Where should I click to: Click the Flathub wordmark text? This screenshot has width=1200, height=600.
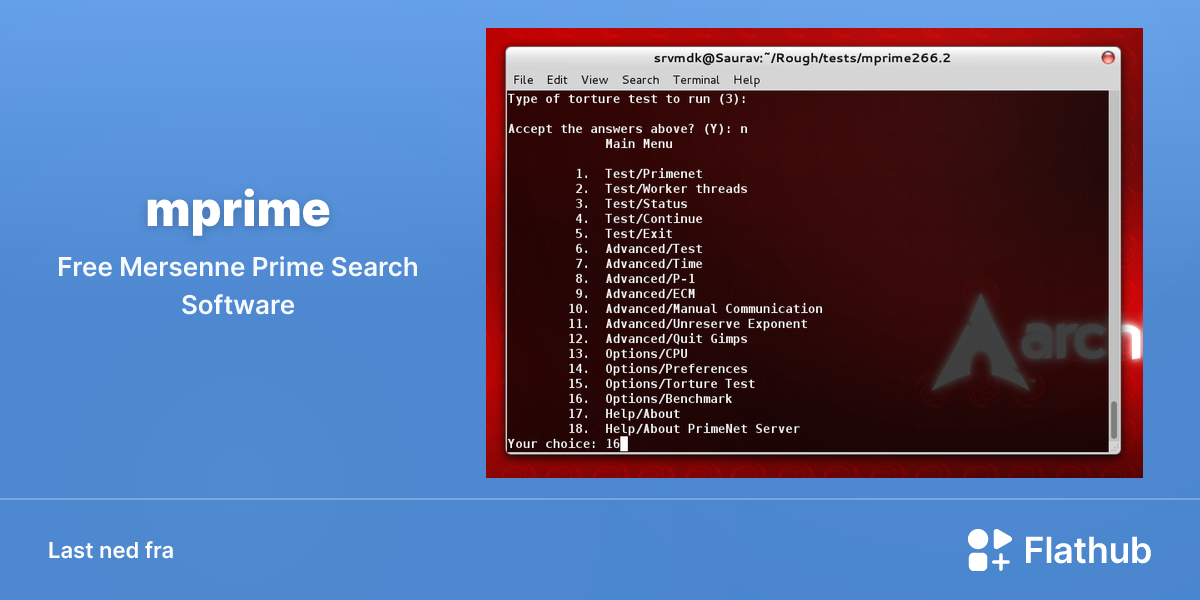point(1088,550)
